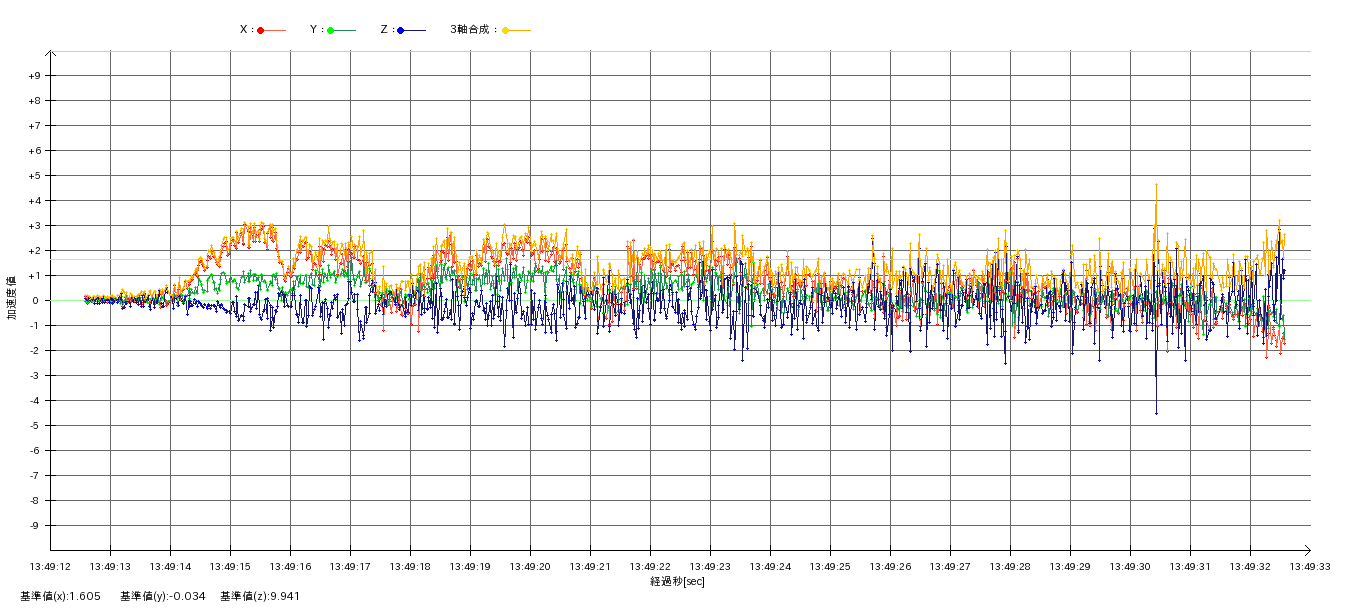
Task: Click the 基準値(x):1.605 readout
Action: [x=61, y=596]
